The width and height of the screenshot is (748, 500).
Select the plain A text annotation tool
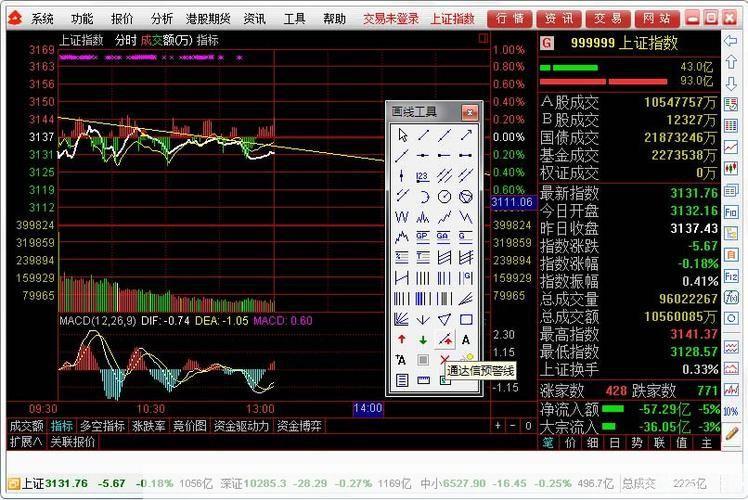point(466,339)
